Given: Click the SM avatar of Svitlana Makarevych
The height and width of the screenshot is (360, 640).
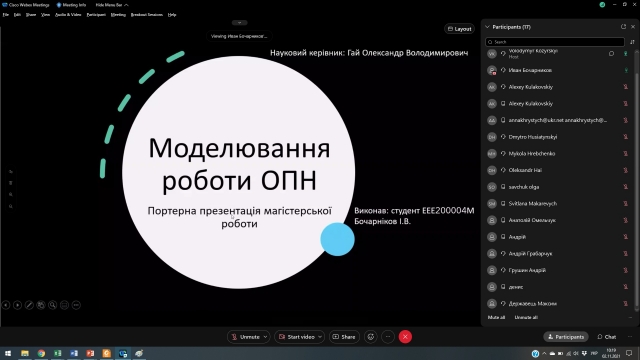Looking at the screenshot, I should coord(492,203).
